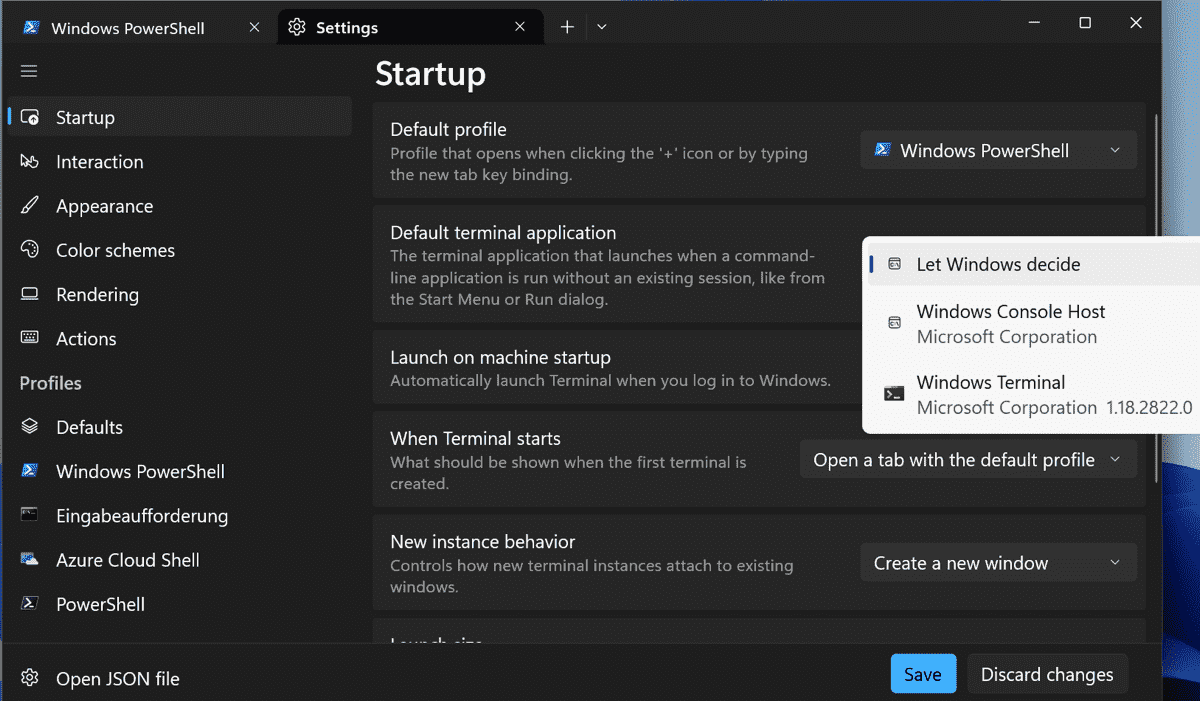
Task: Click the Interaction cursor icon in the sidebar
Action: (30, 162)
